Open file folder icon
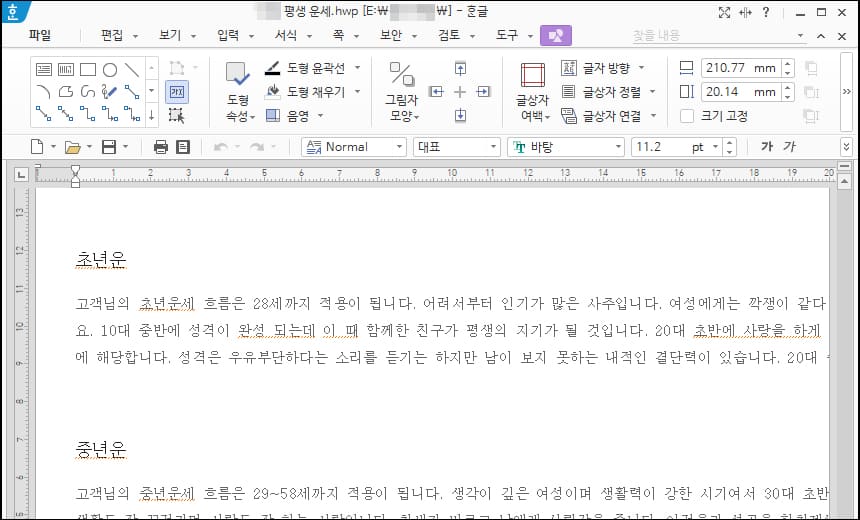 [x=72, y=146]
